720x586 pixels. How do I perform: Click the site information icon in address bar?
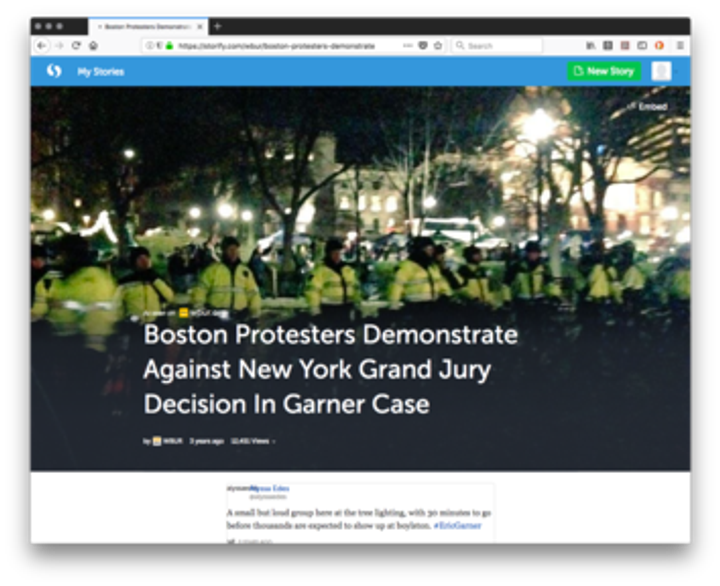point(149,45)
